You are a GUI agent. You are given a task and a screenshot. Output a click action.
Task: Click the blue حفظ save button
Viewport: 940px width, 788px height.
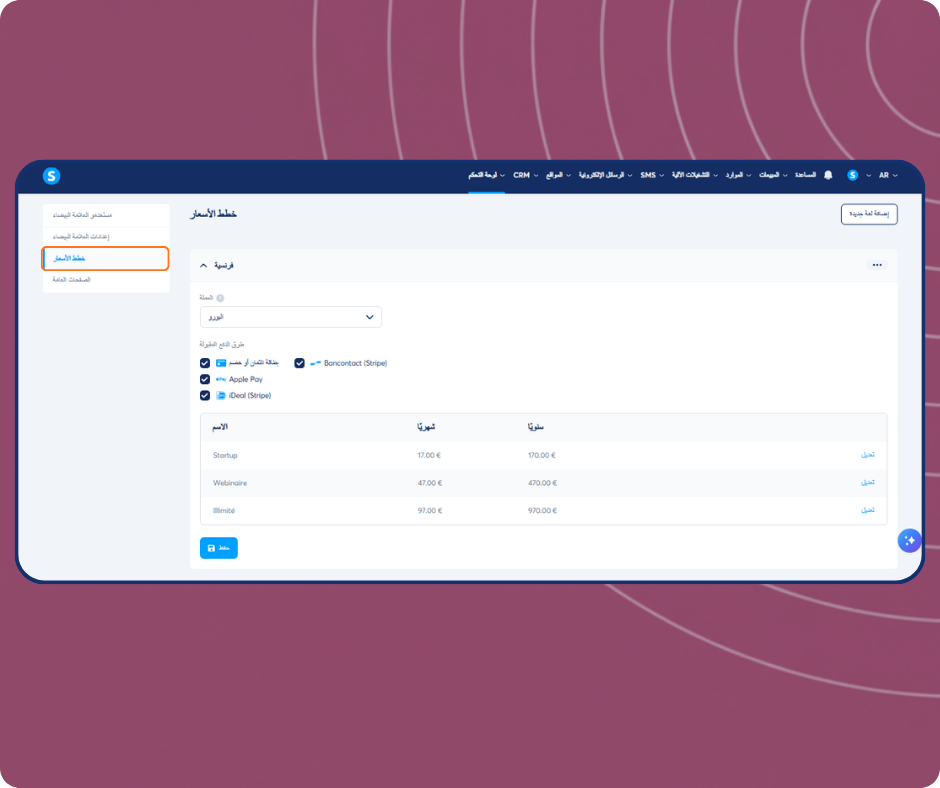pyautogui.click(x=219, y=548)
